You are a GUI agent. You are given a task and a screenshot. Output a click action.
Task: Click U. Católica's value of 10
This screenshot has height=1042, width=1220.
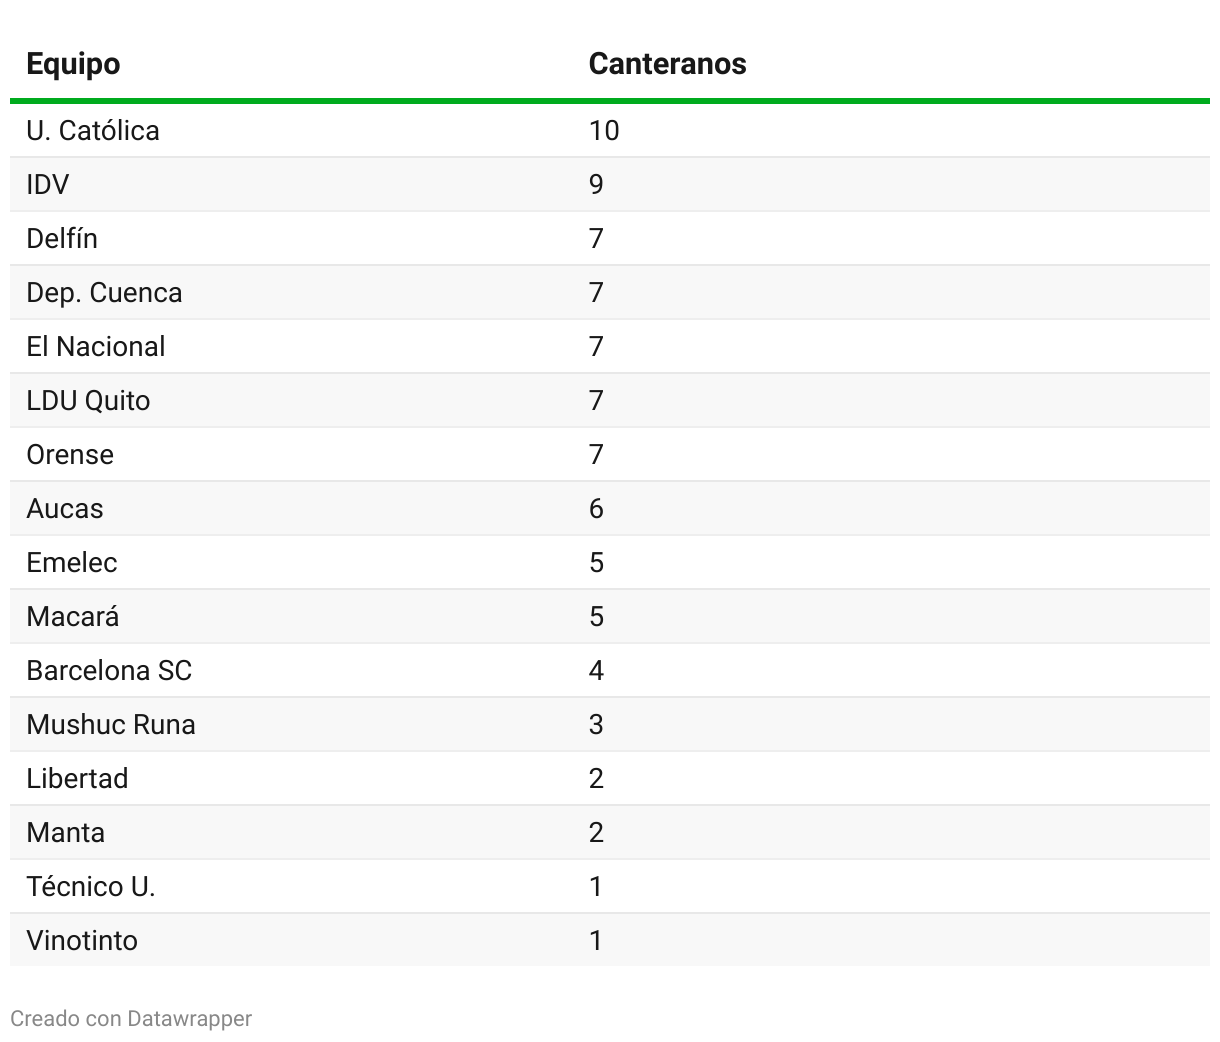(x=604, y=131)
